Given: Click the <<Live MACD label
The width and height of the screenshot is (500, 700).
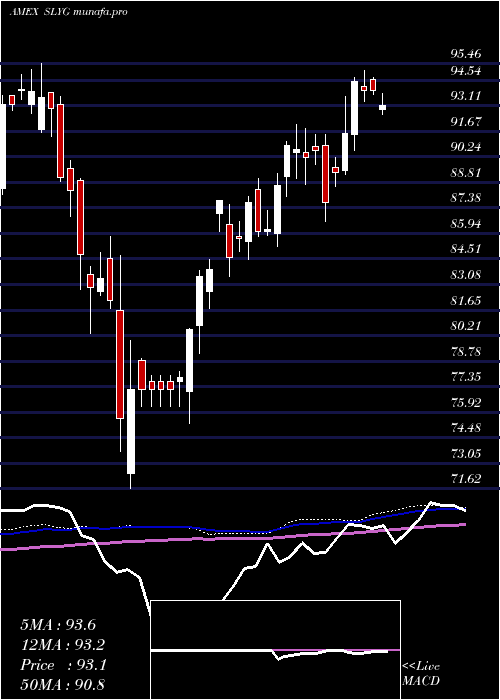Looking at the screenshot, I should tap(421, 674).
